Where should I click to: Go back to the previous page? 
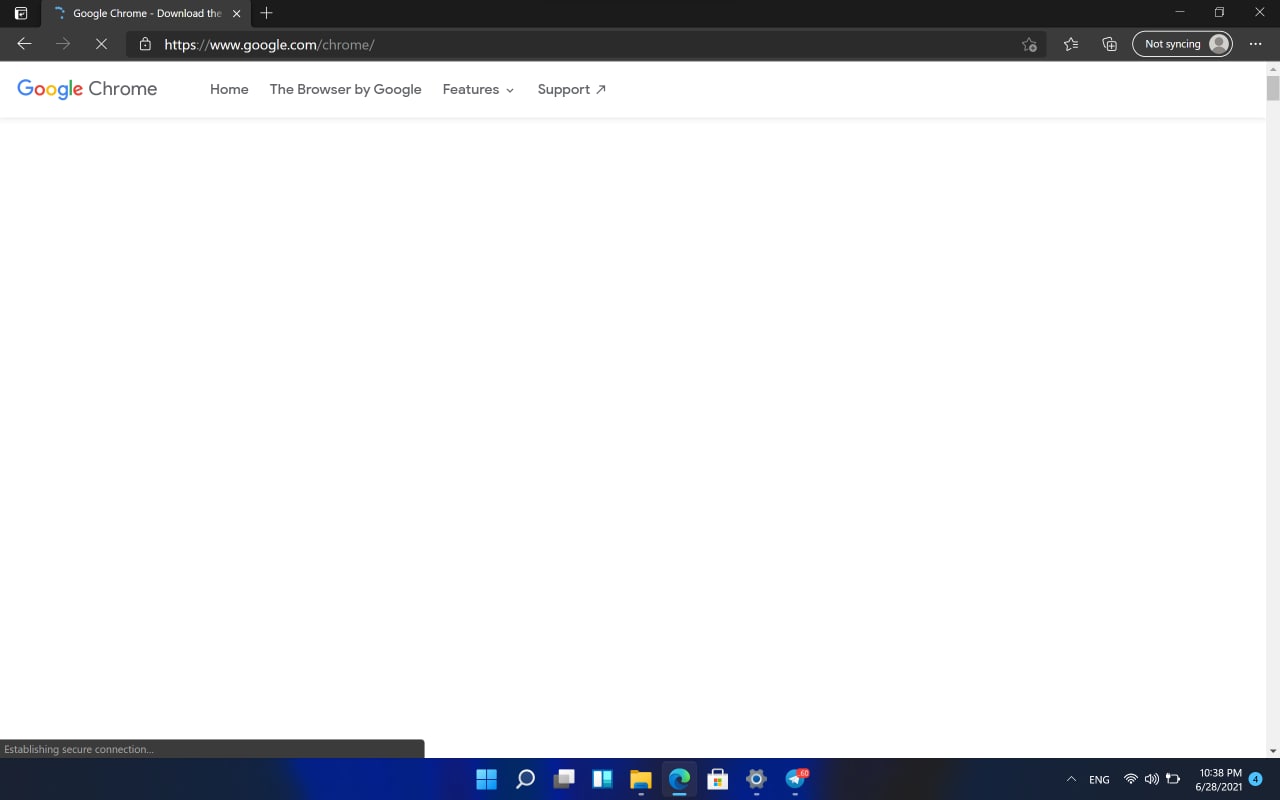click(25, 44)
